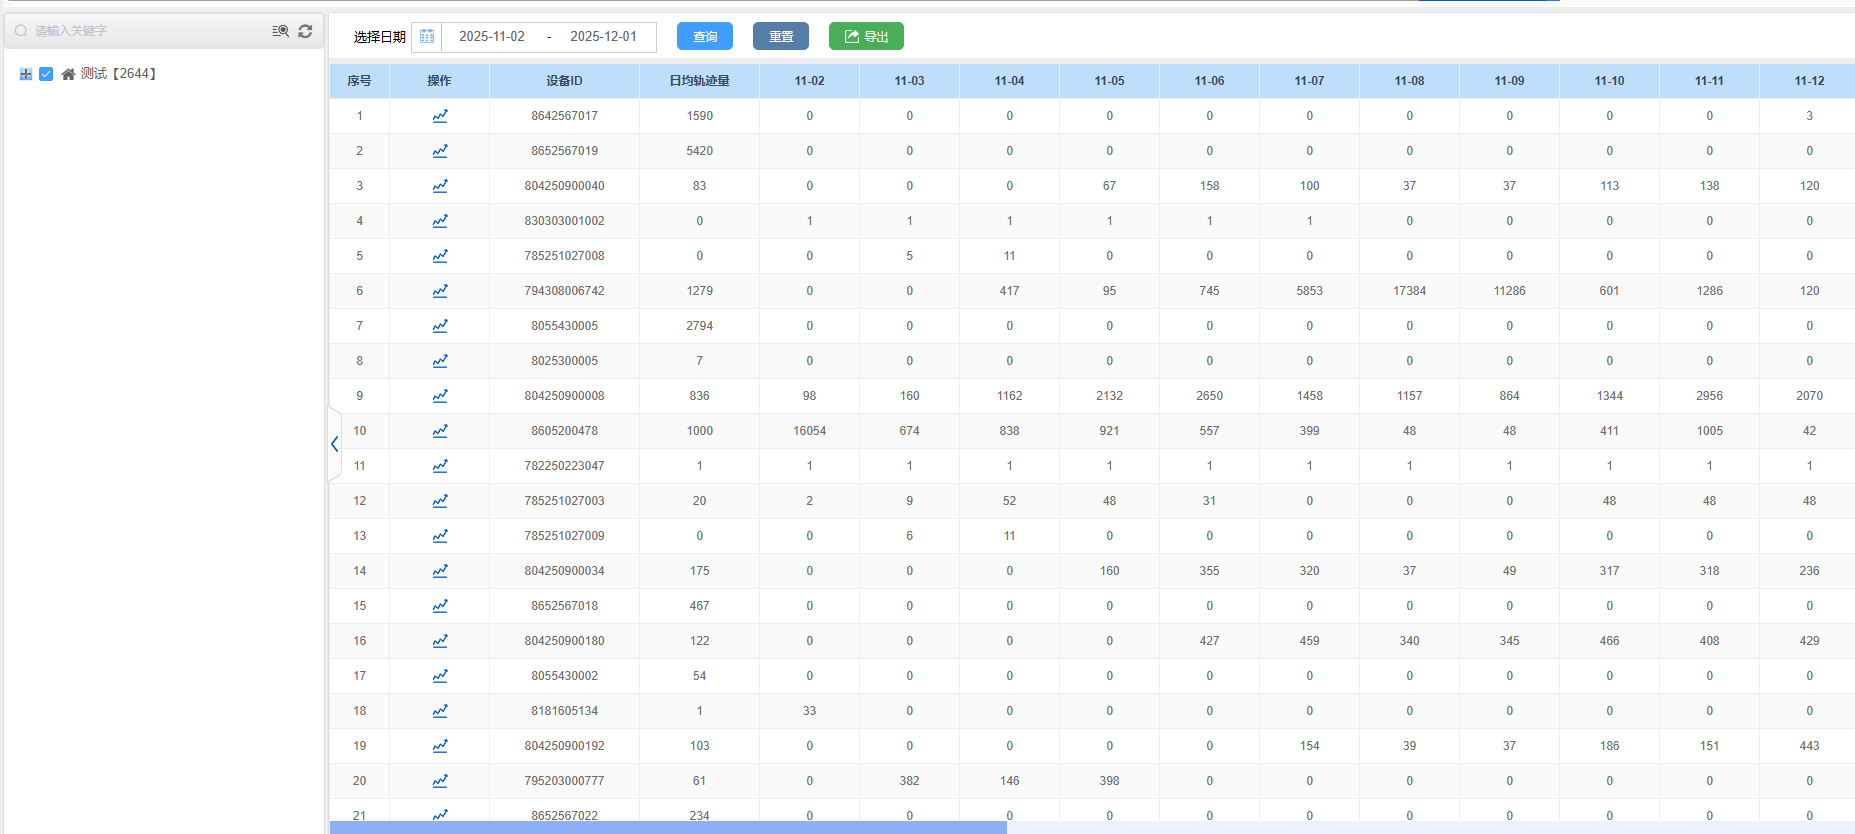Open trend chart for device 8642567017
Screen dimensions: 1855x834
click(440, 116)
